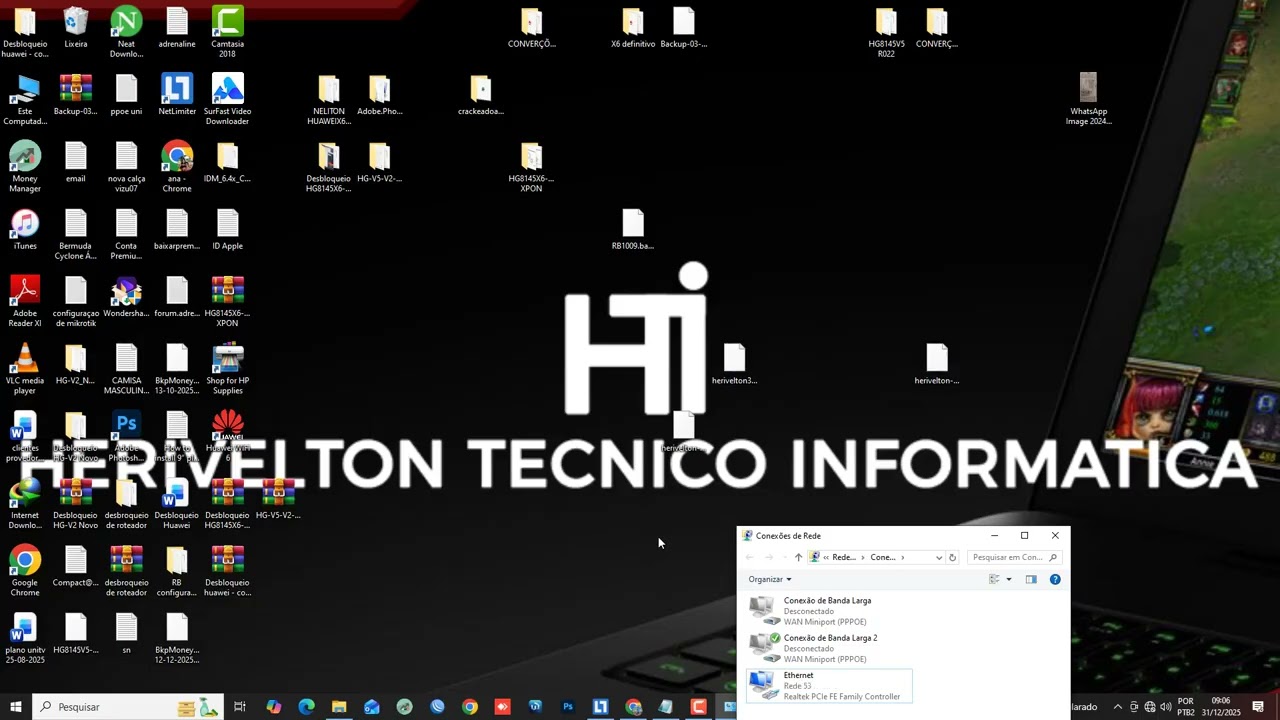Open Task View on the taskbar
The width and height of the screenshot is (1280, 720).
pos(240,707)
